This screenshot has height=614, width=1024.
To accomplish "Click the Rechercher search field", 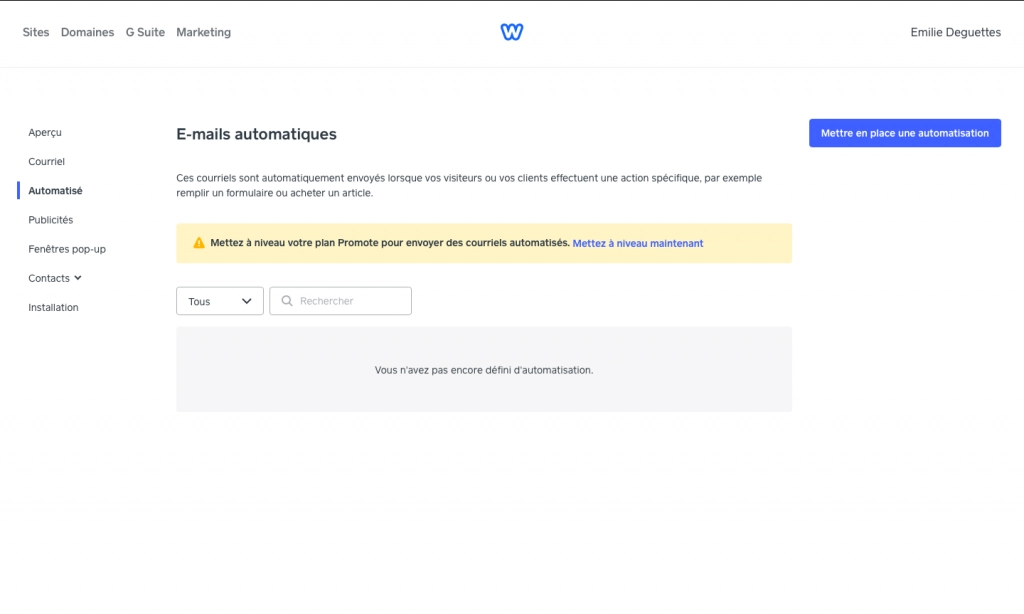I will pyautogui.click(x=340, y=301).
